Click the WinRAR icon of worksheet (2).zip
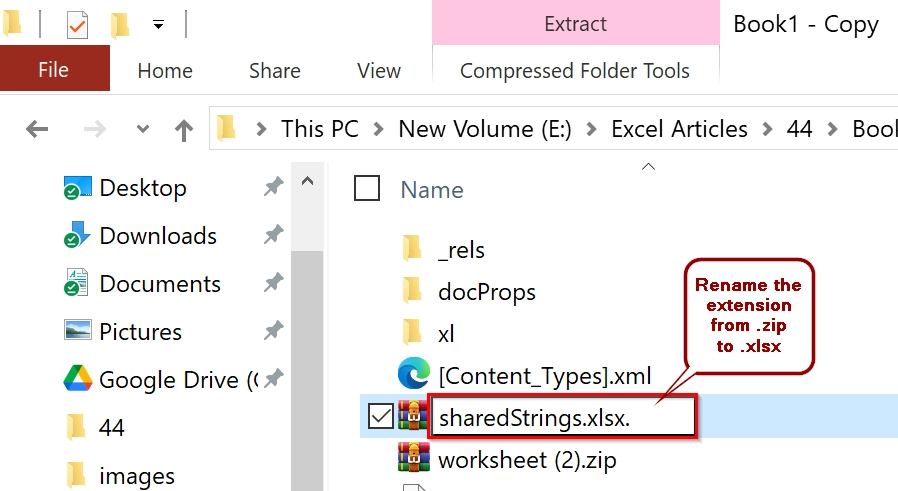898x491 pixels. point(413,458)
